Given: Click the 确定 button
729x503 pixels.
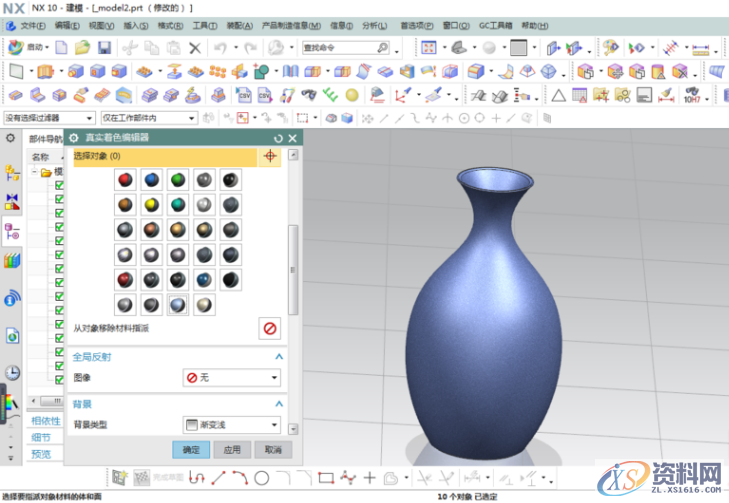Looking at the screenshot, I should (x=192, y=450).
